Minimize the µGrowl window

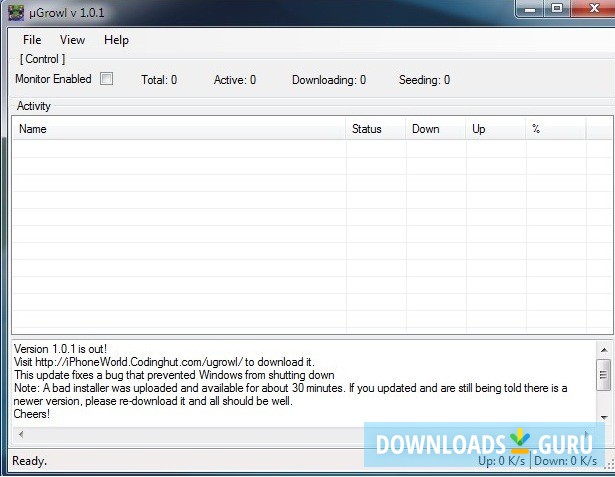click(x=530, y=9)
